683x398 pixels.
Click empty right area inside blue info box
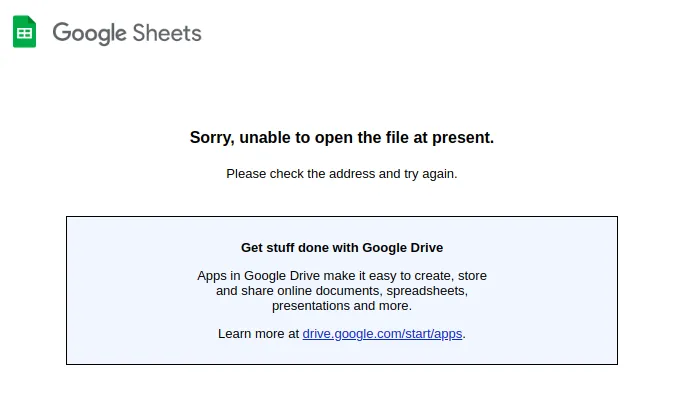pos(553,290)
